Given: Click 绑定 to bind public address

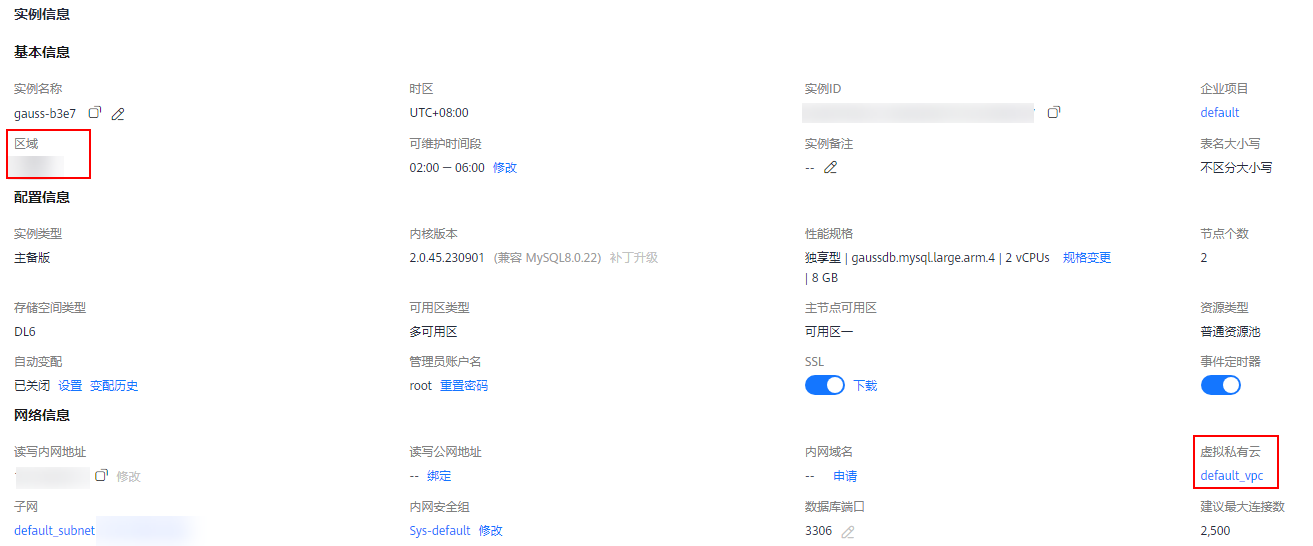Looking at the screenshot, I should point(439,476).
